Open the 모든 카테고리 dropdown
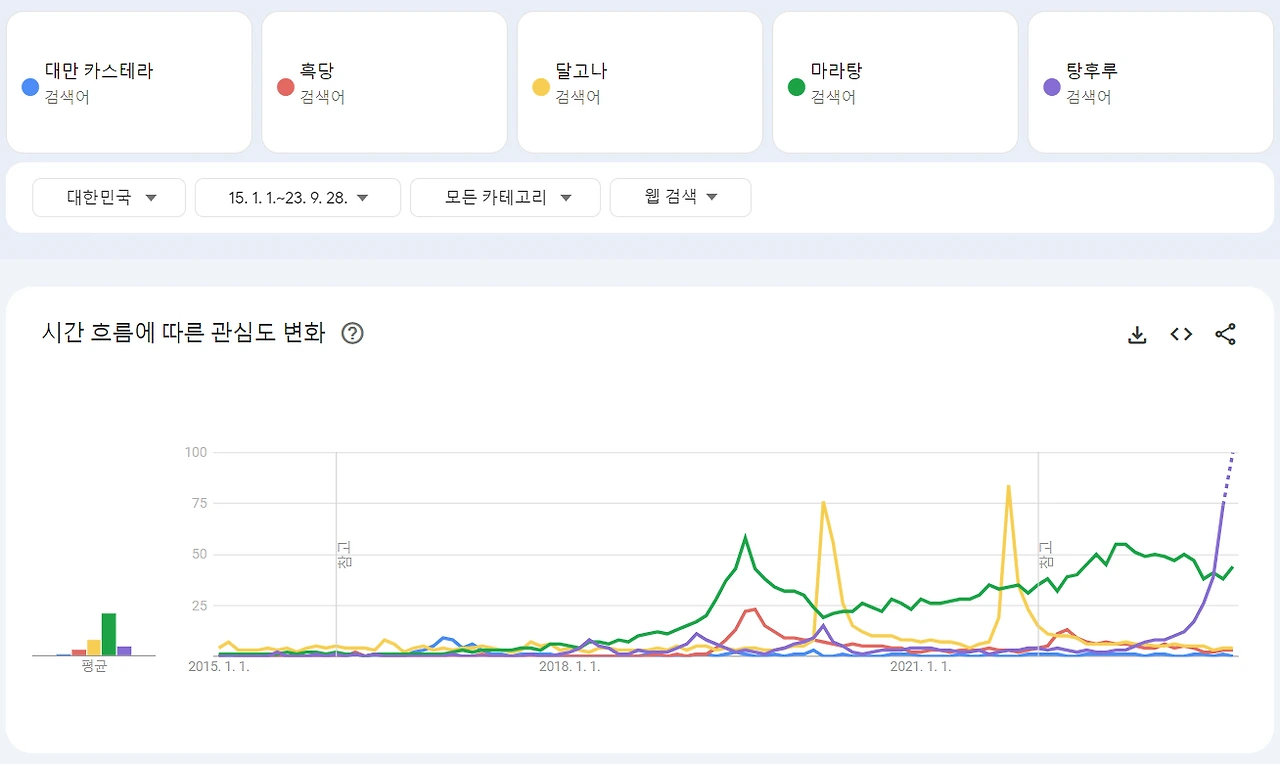 pyautogui.click(x=504, y=197)
